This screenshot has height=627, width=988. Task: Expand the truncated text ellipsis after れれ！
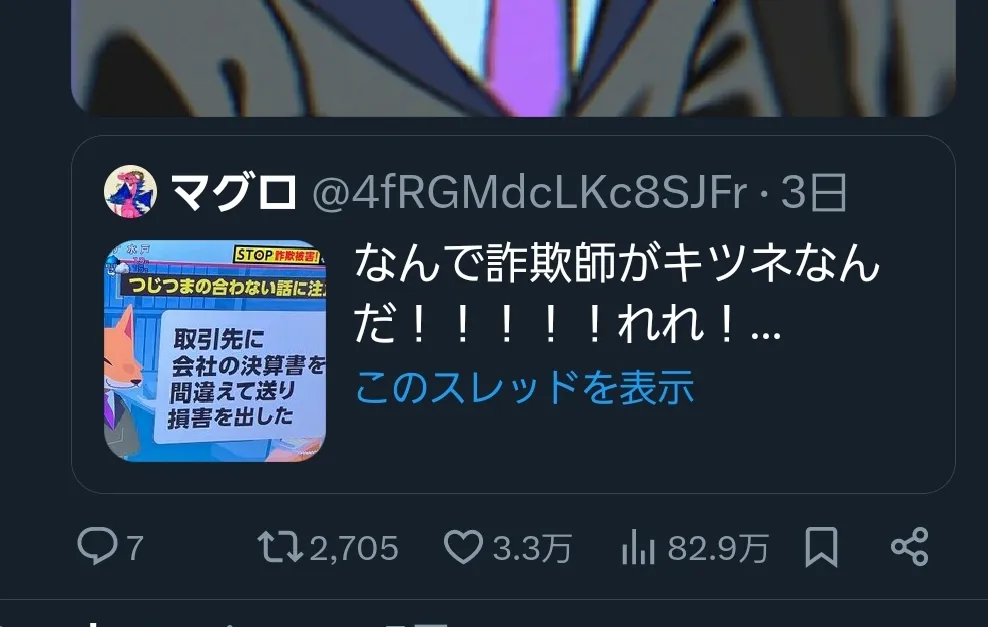click(x=766, y=334)
